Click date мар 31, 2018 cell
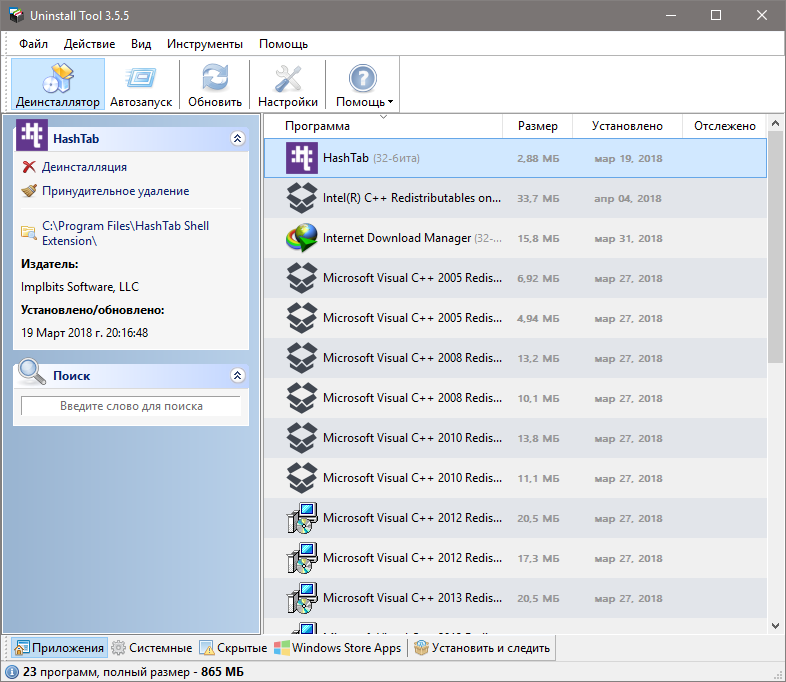The image size is (786, 682). 628,239
